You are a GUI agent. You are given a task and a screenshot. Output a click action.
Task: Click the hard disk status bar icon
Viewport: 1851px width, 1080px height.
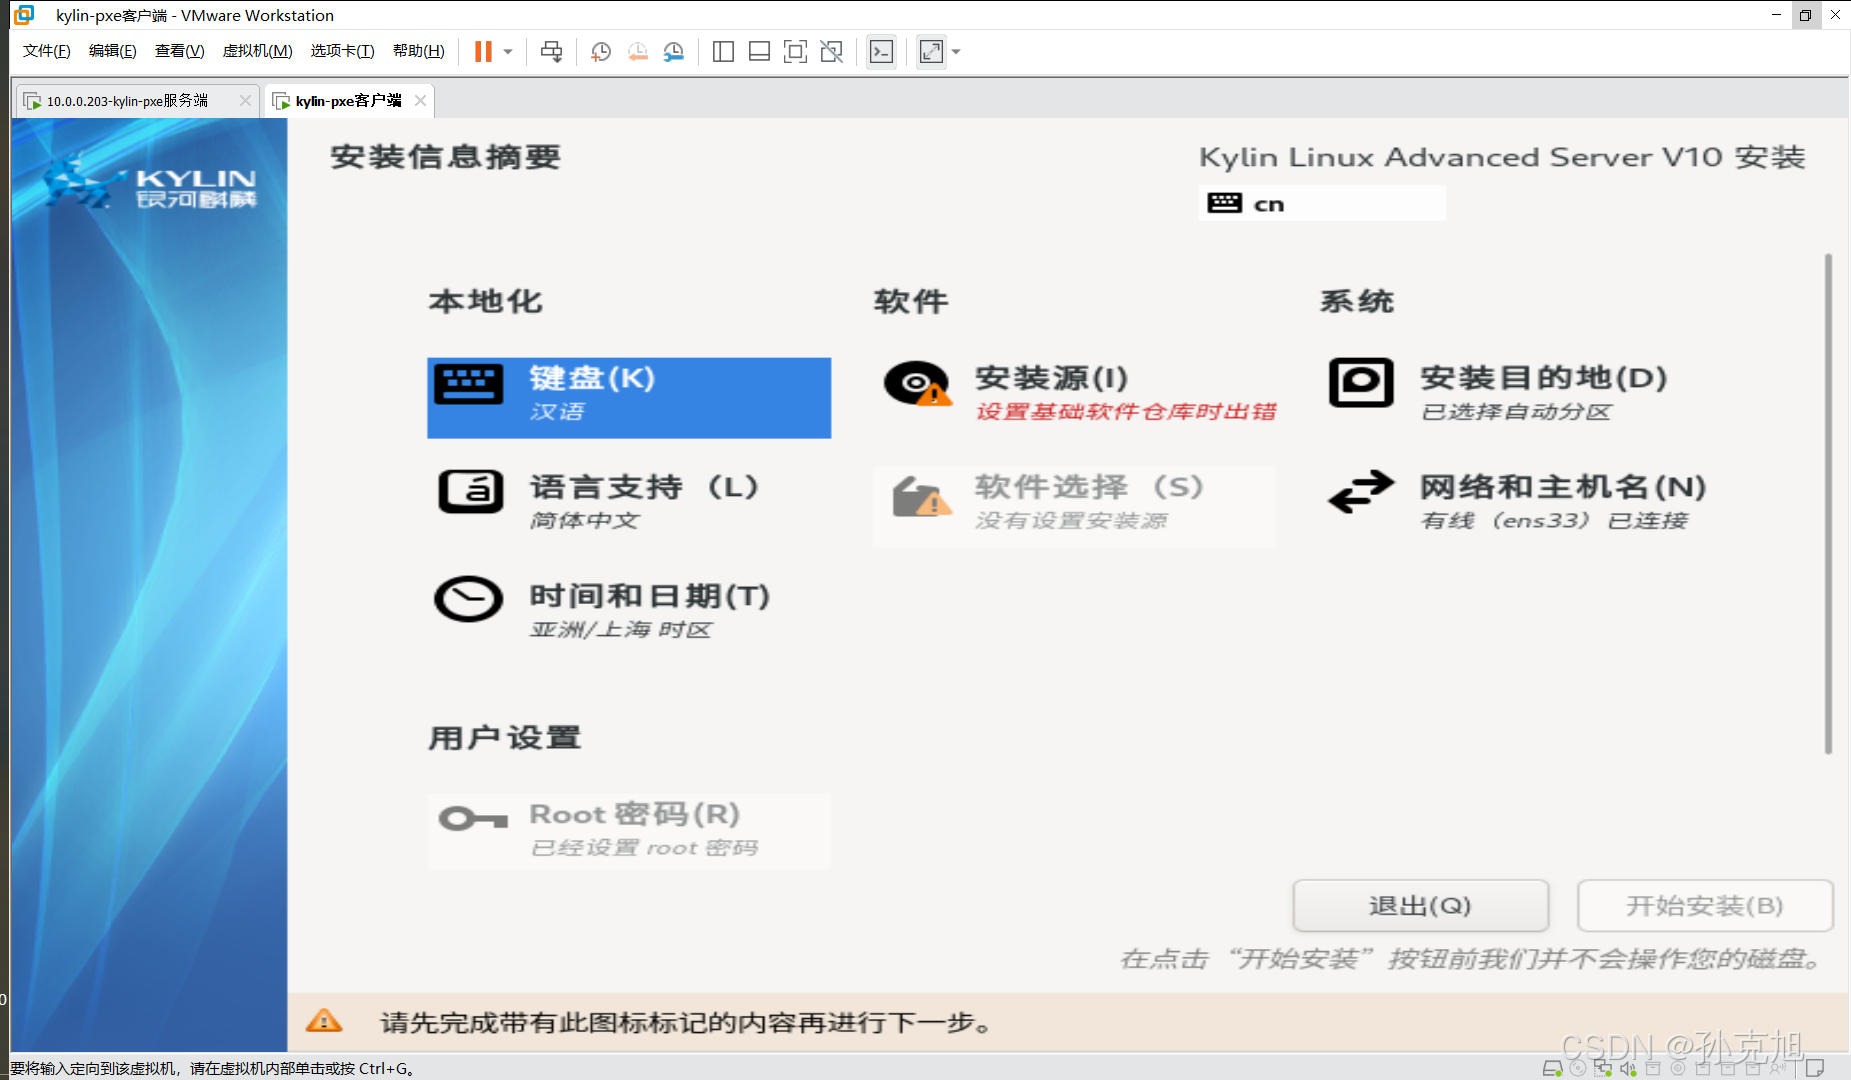1552,1068
